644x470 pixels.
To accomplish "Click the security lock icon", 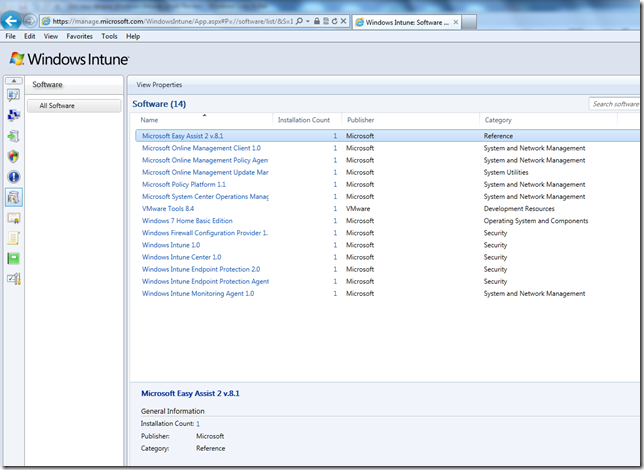I will (317, 21).
